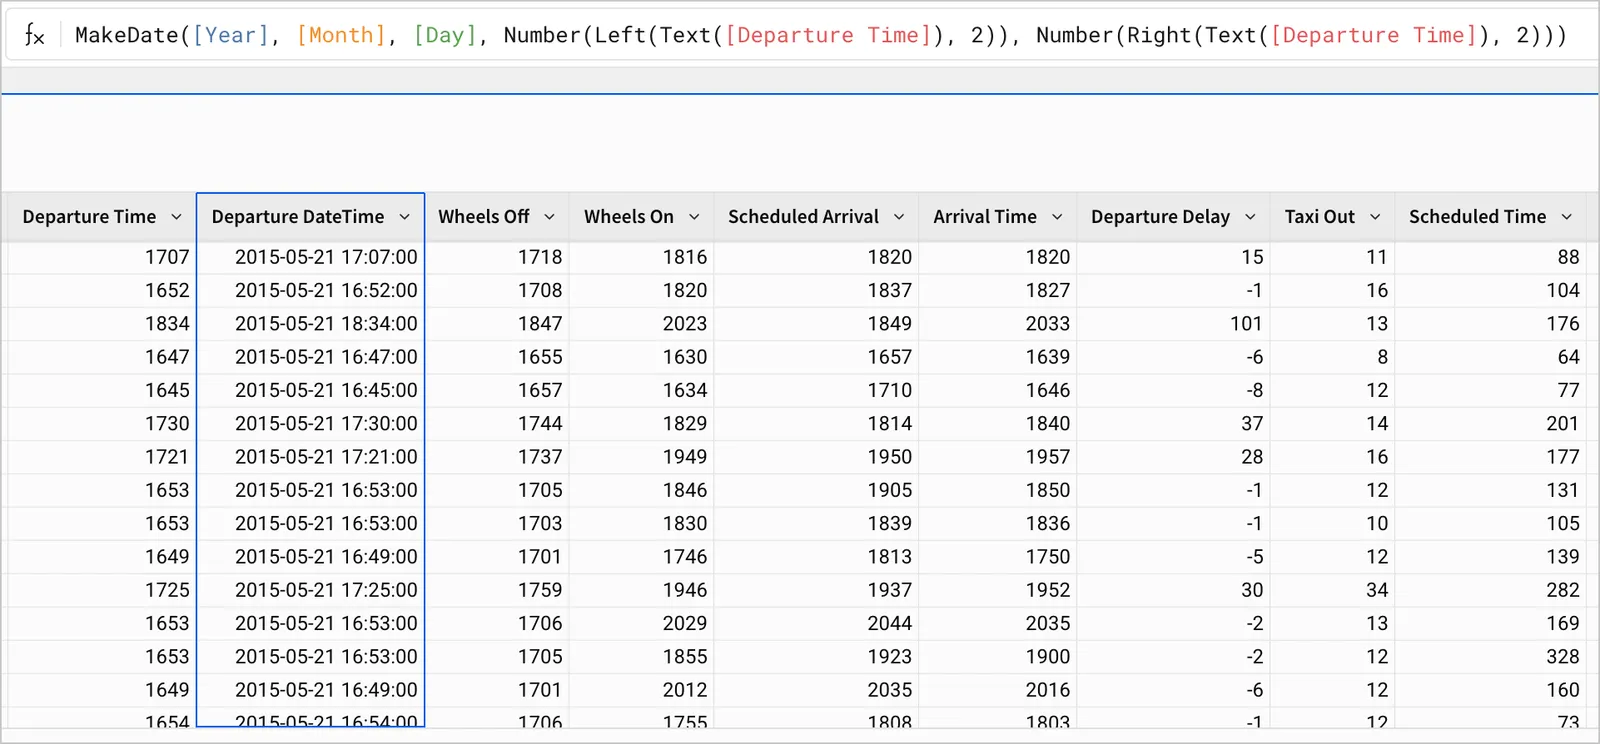1600x744 pixels.
Task: Click Departure Delay cell 101
Action: coord(1174,323)
